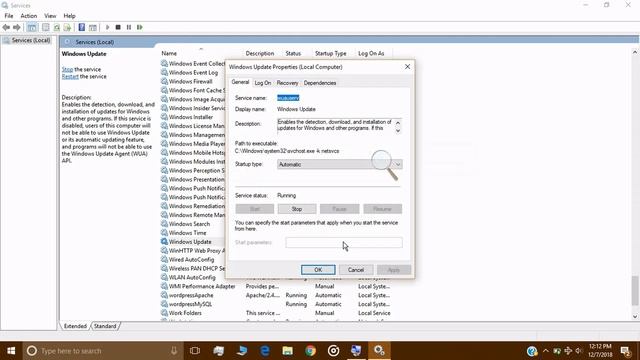This screenshot has width=640, height=360.
Task: Select the WLAN AutoConfig service row
Action: [x=192, y=277]
